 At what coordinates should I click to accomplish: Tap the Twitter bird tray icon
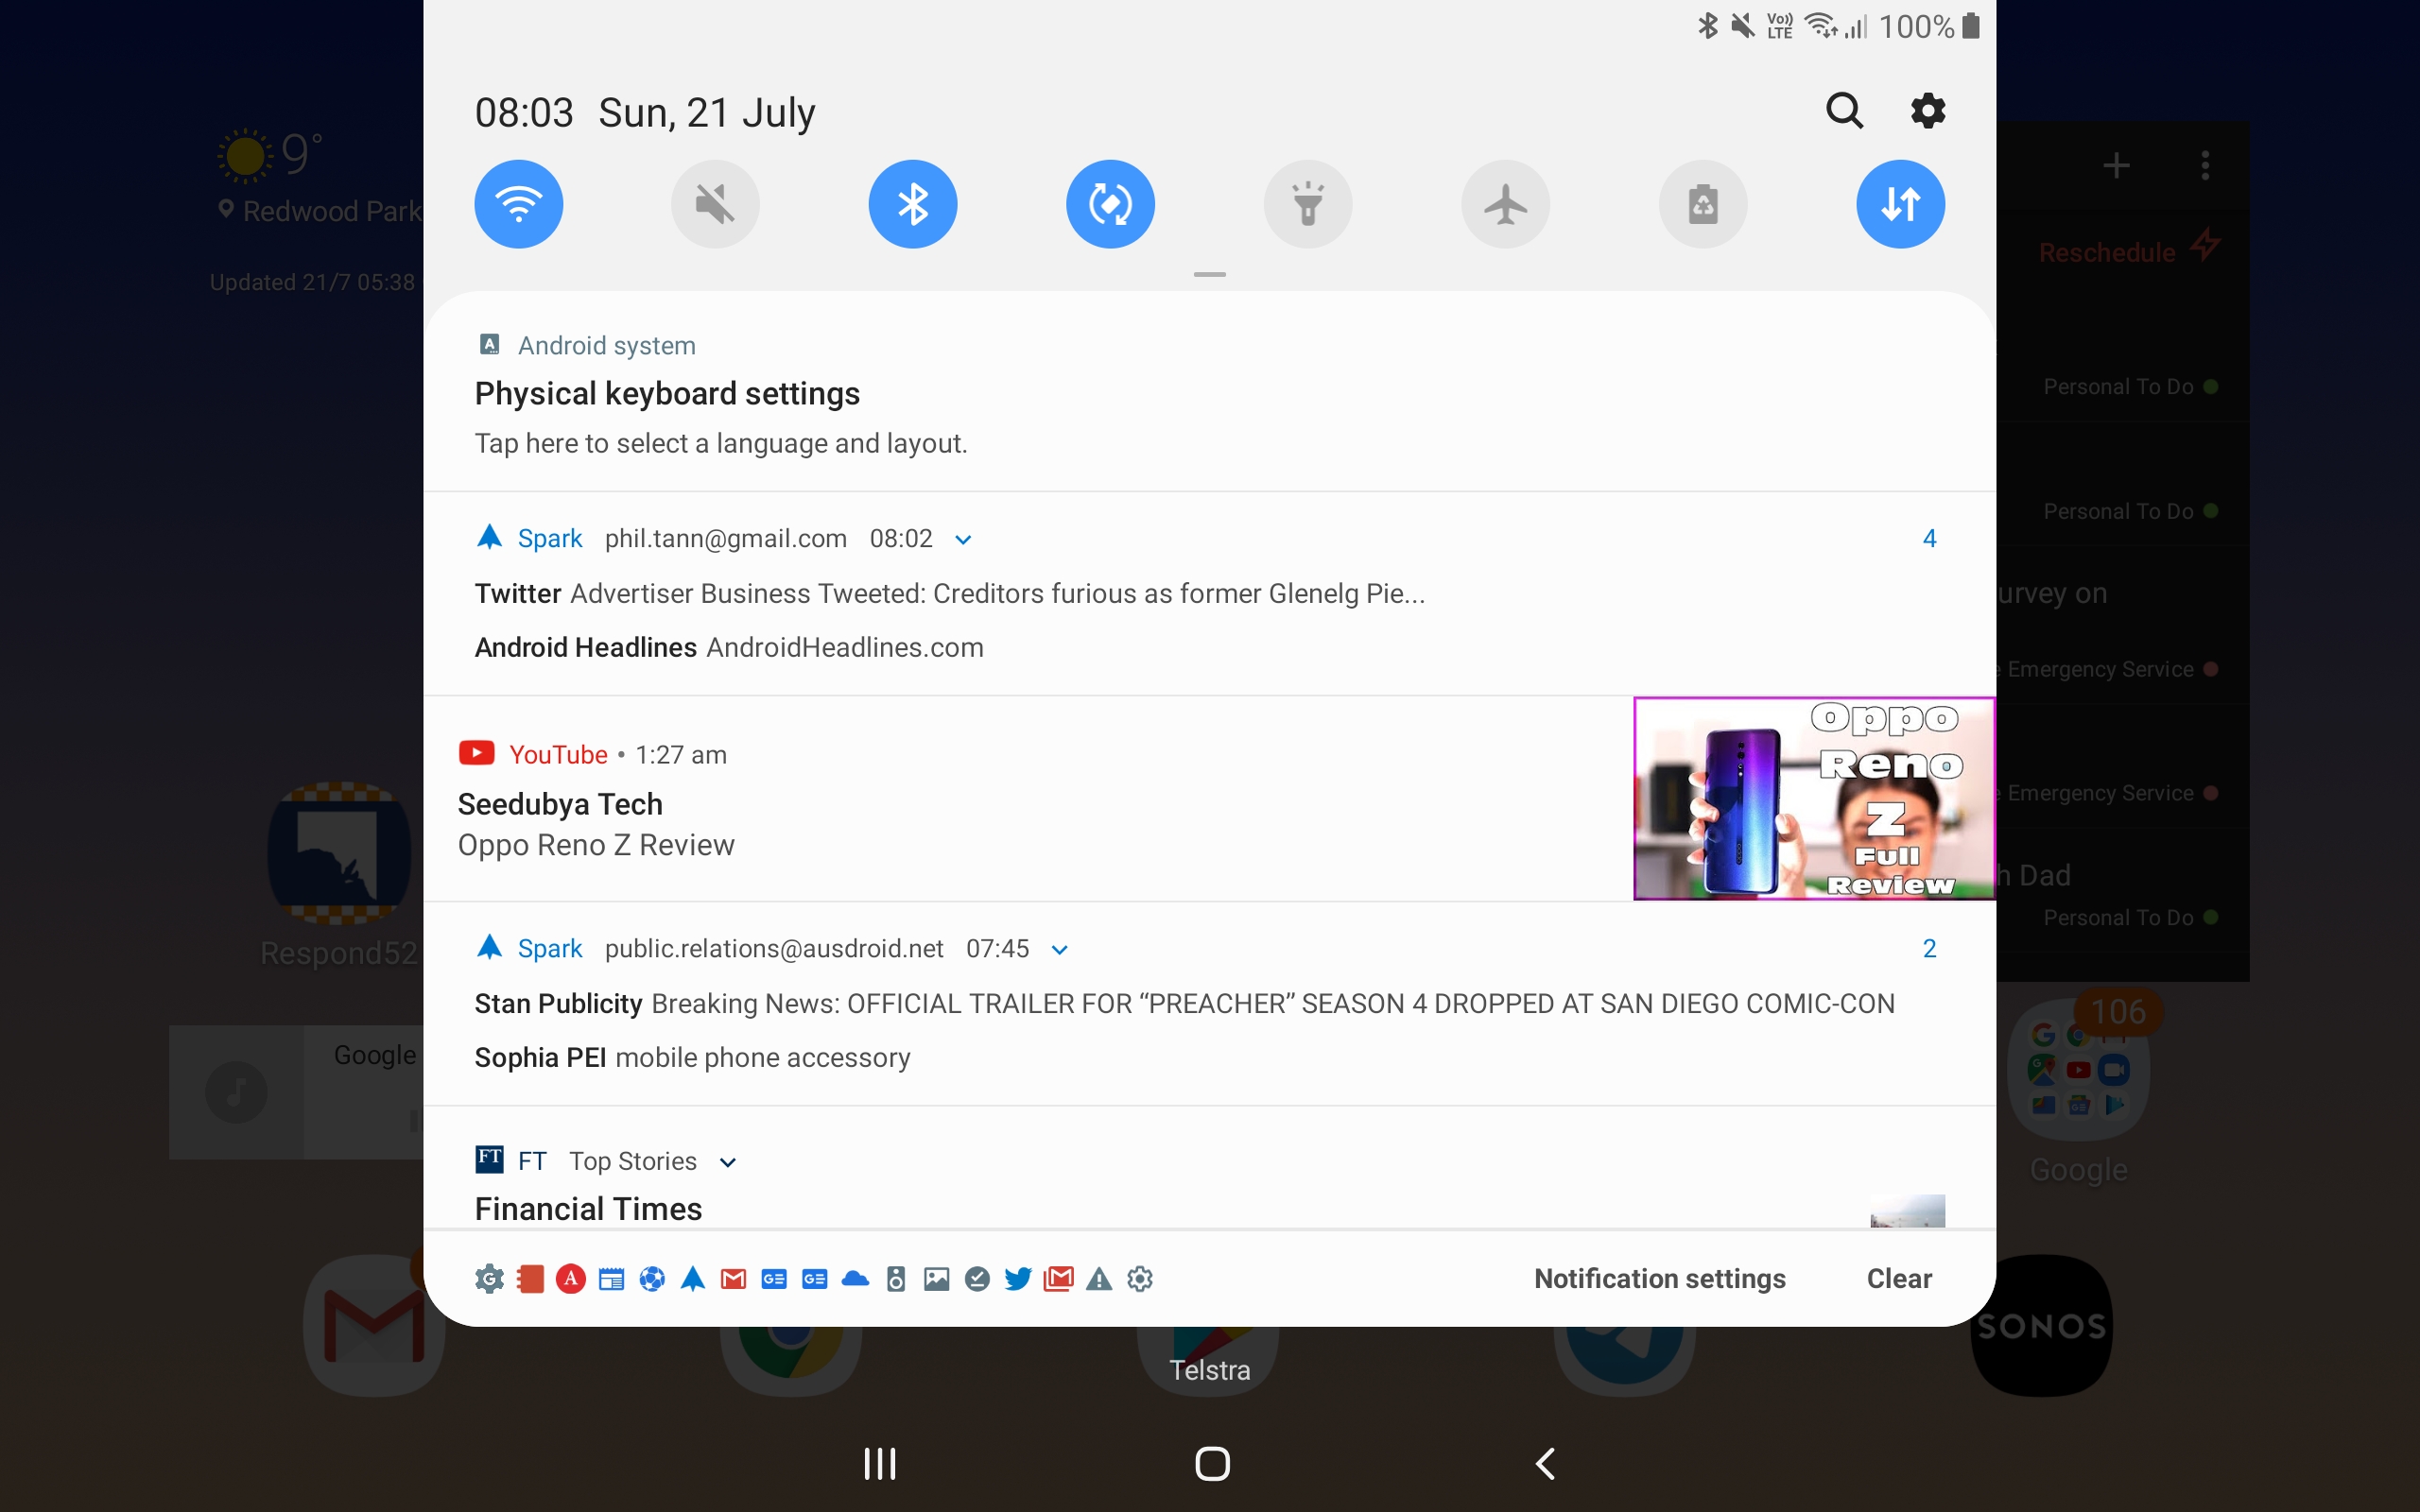pos(1018,1279)
